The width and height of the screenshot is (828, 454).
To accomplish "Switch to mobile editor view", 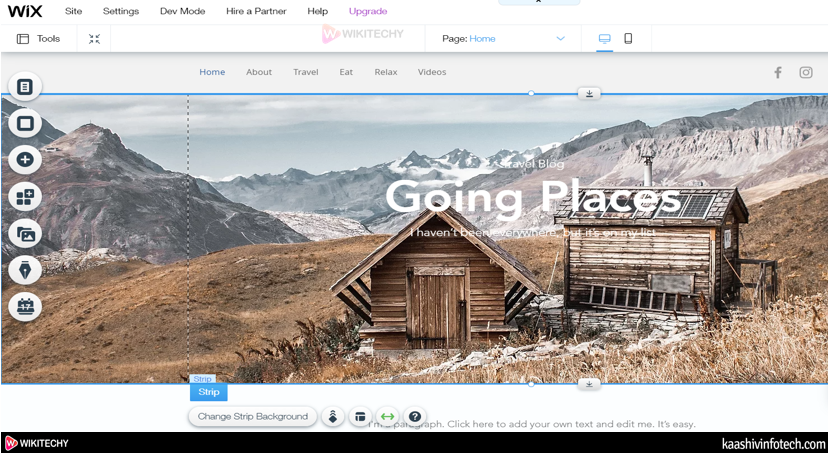I will tap(628, 39).
